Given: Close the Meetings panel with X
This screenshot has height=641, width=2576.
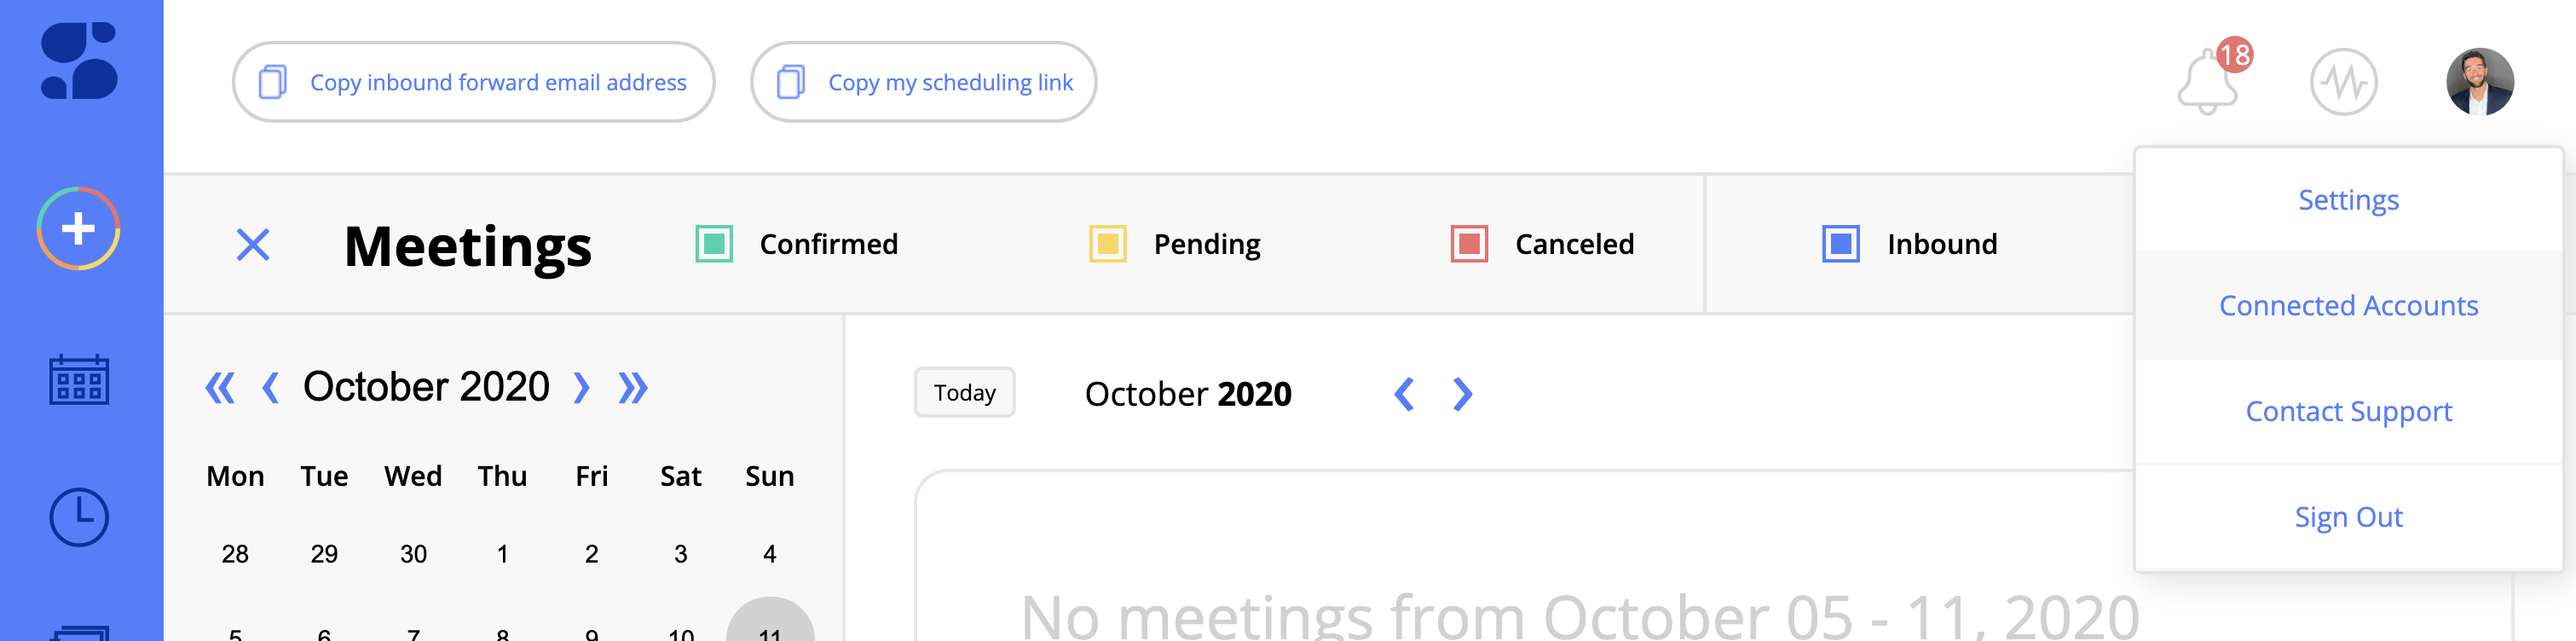Looking at the screenshot, I should (253, 244).
